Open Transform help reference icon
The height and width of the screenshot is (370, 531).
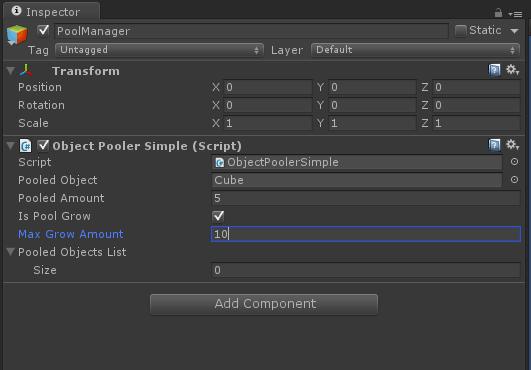pyautogui.click(x=494, y=70)
